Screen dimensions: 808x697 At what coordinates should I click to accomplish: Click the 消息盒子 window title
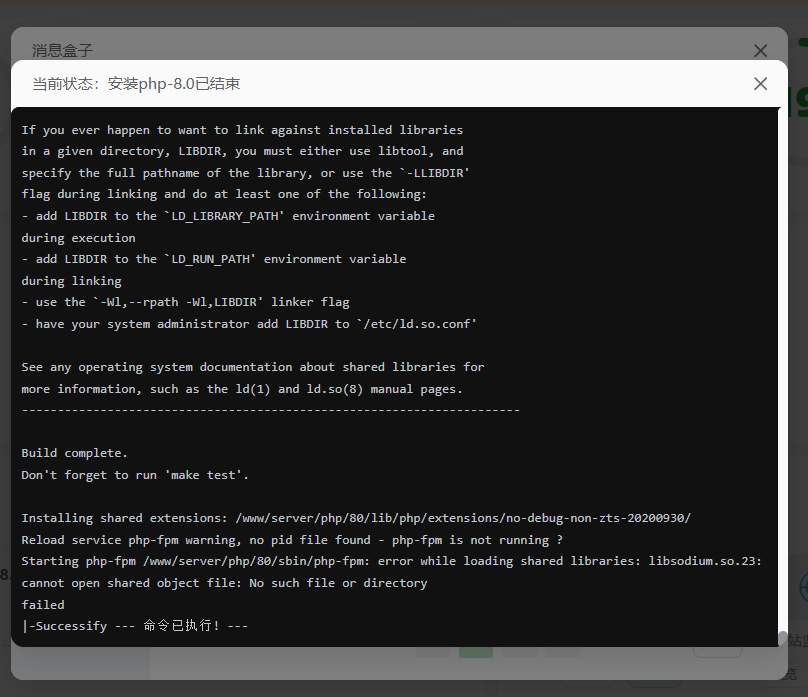(x=62, y=50)
